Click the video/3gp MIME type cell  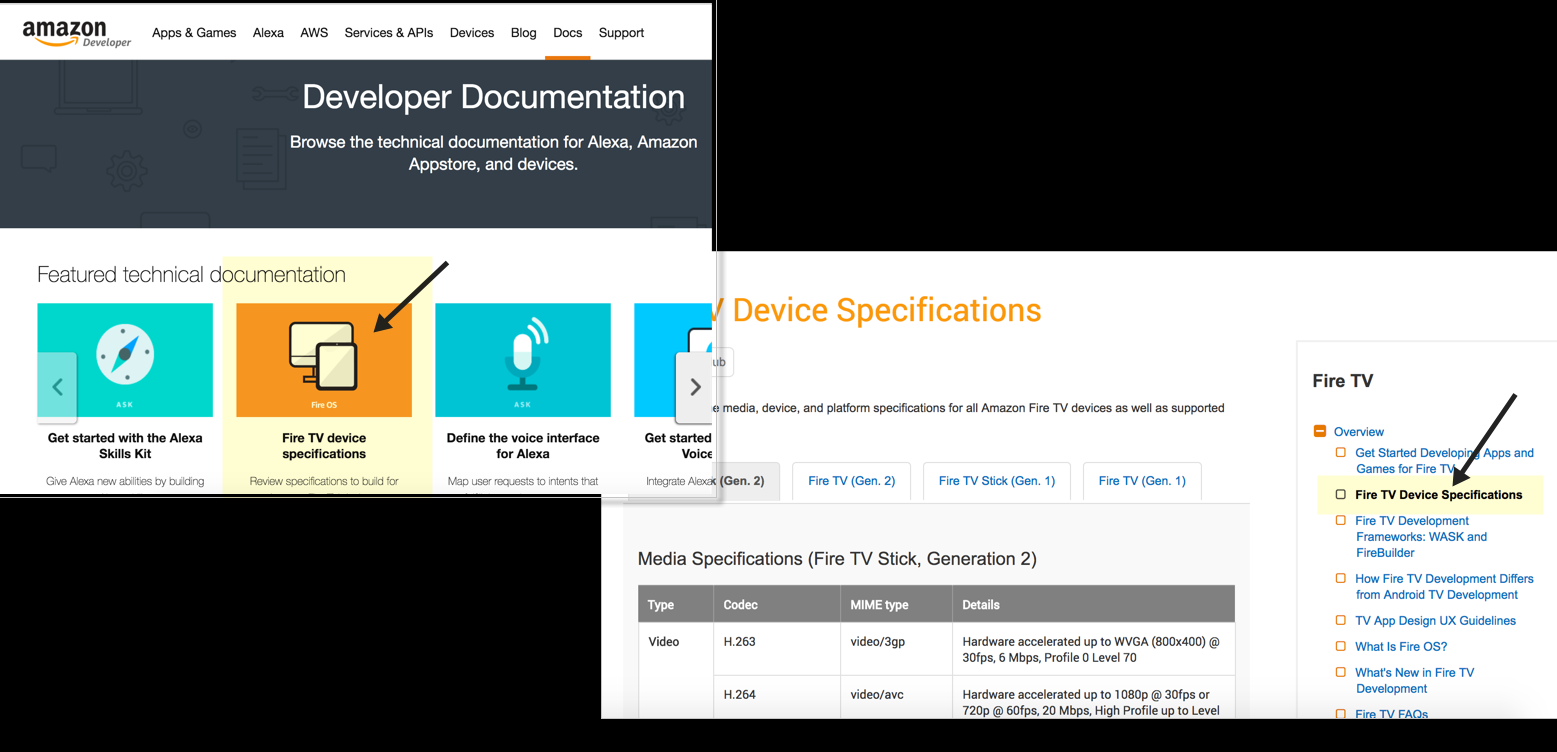896,650
